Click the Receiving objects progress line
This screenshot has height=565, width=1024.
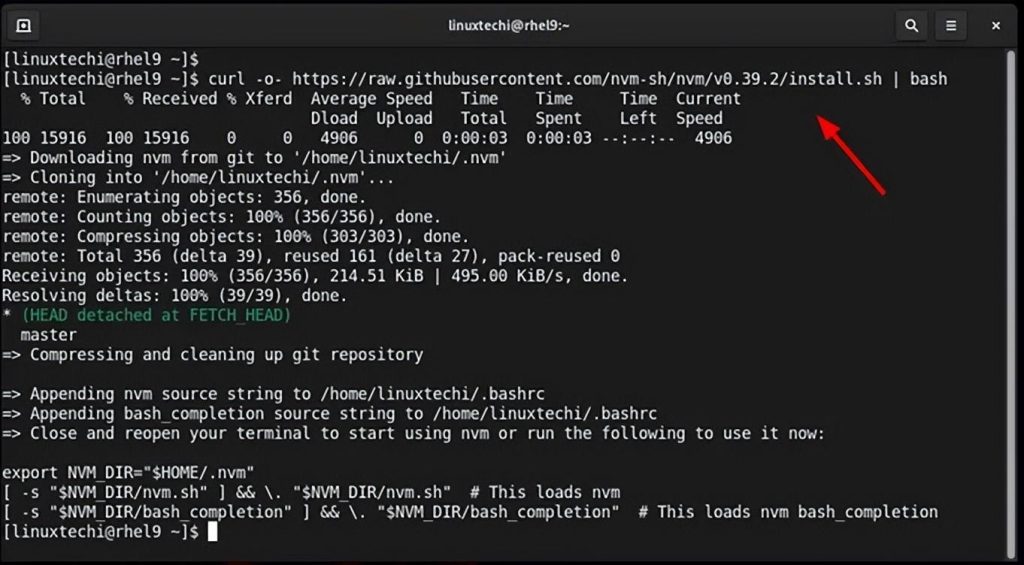point(315,276)
